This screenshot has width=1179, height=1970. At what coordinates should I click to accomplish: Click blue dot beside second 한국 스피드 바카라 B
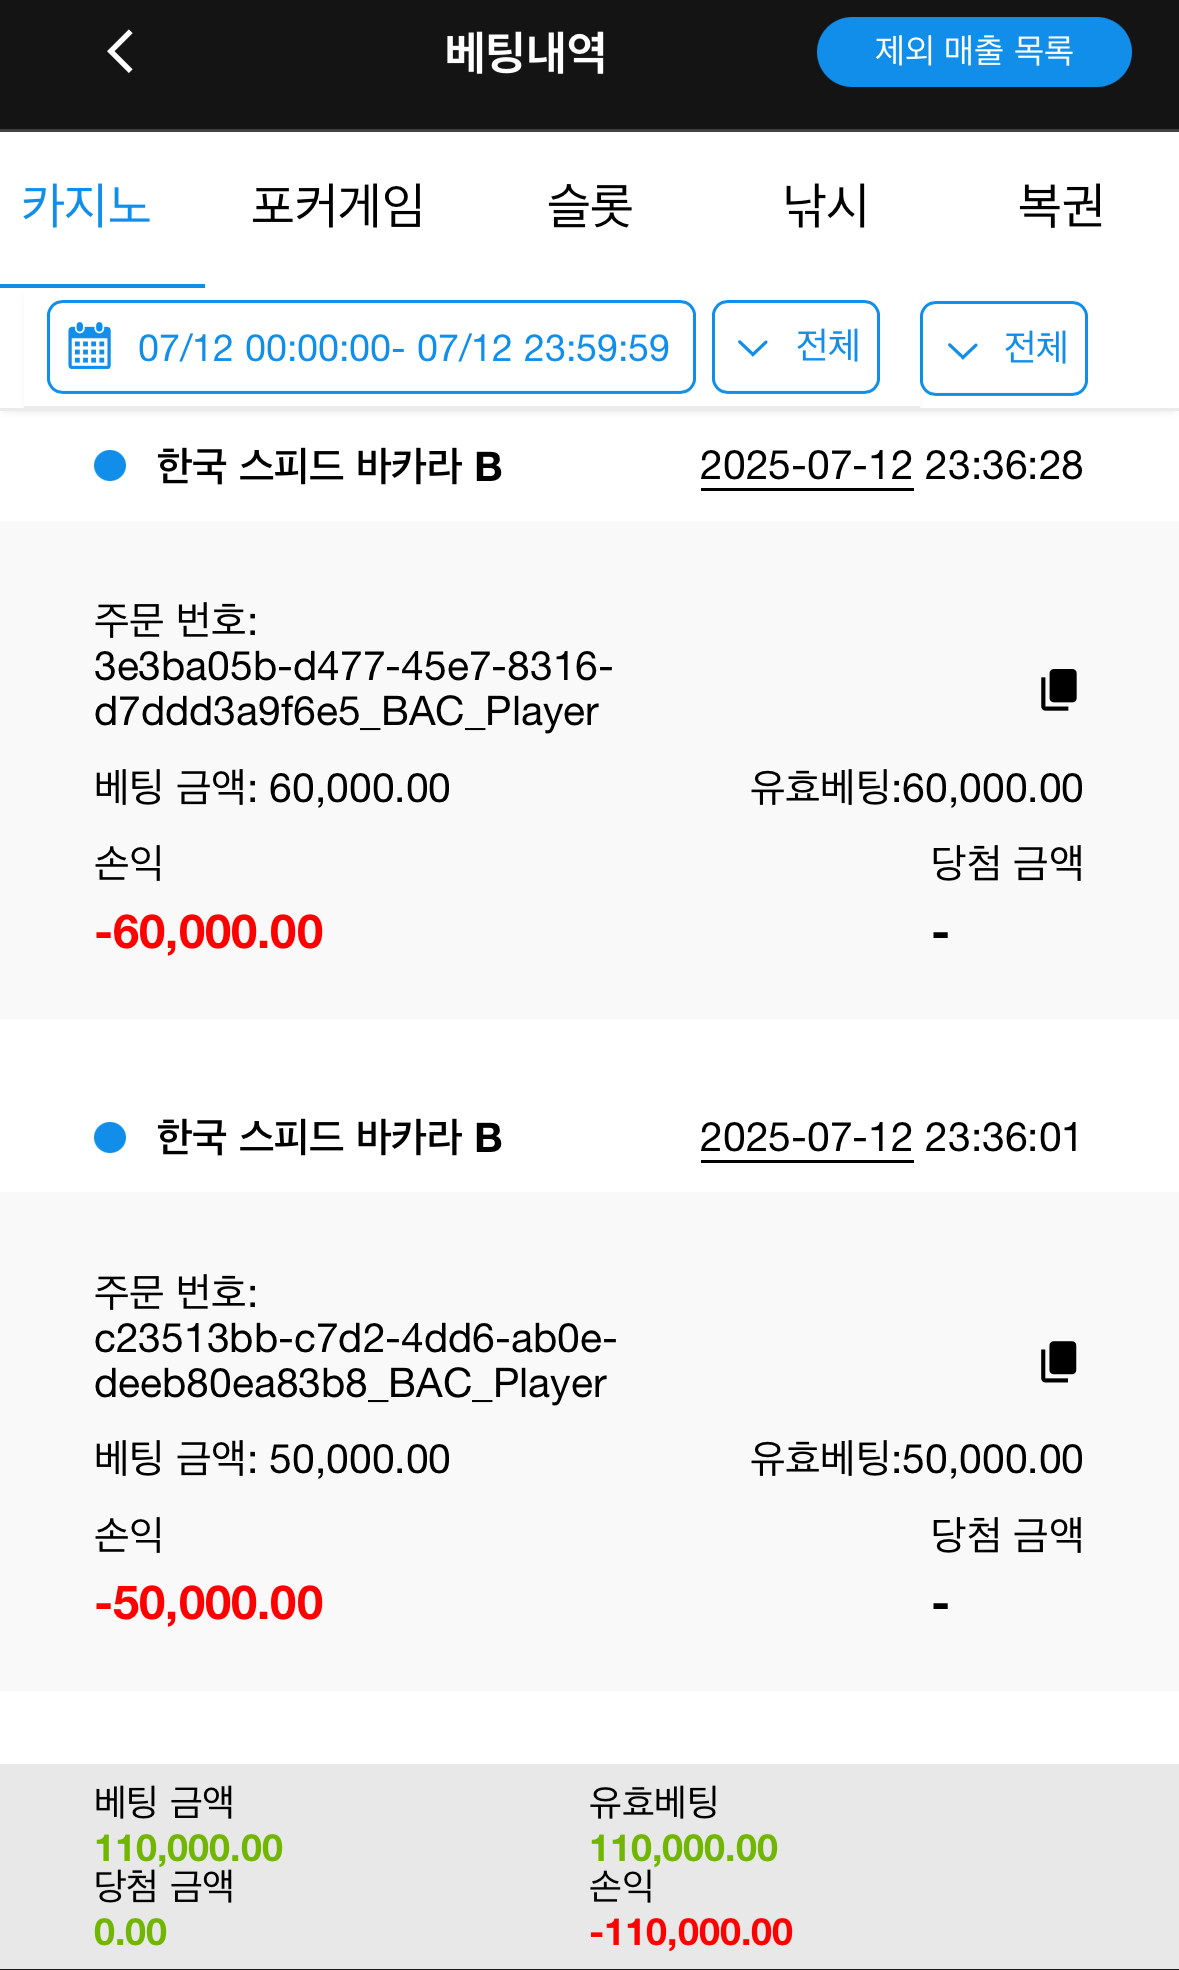pos(110,1137)
